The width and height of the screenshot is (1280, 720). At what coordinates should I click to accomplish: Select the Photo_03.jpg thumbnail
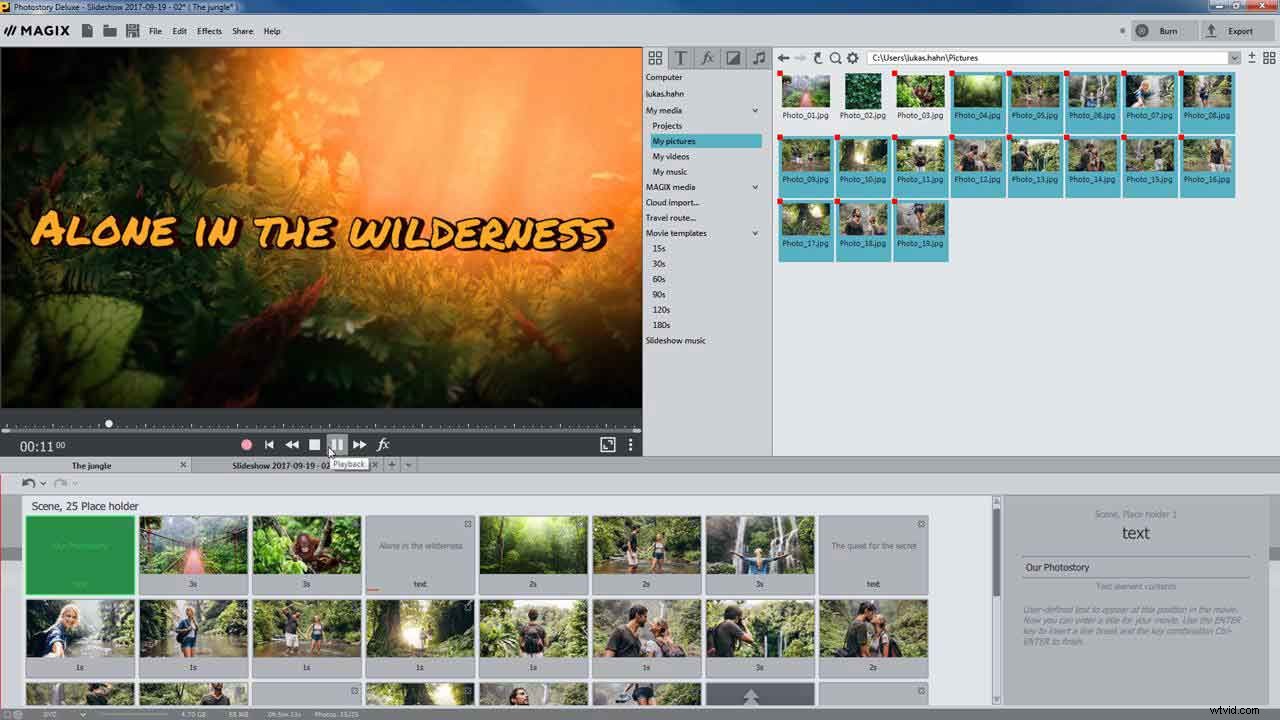(919, 90)
